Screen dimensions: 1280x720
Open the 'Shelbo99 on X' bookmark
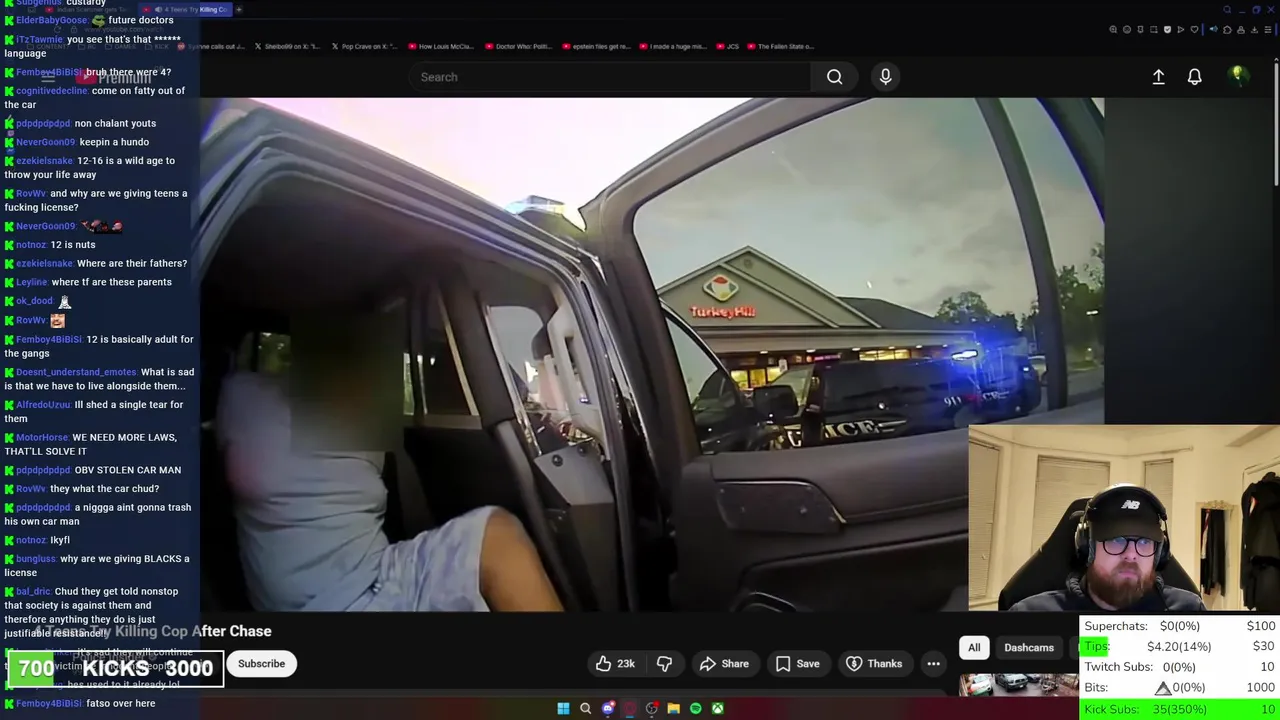tap(286, 46)
